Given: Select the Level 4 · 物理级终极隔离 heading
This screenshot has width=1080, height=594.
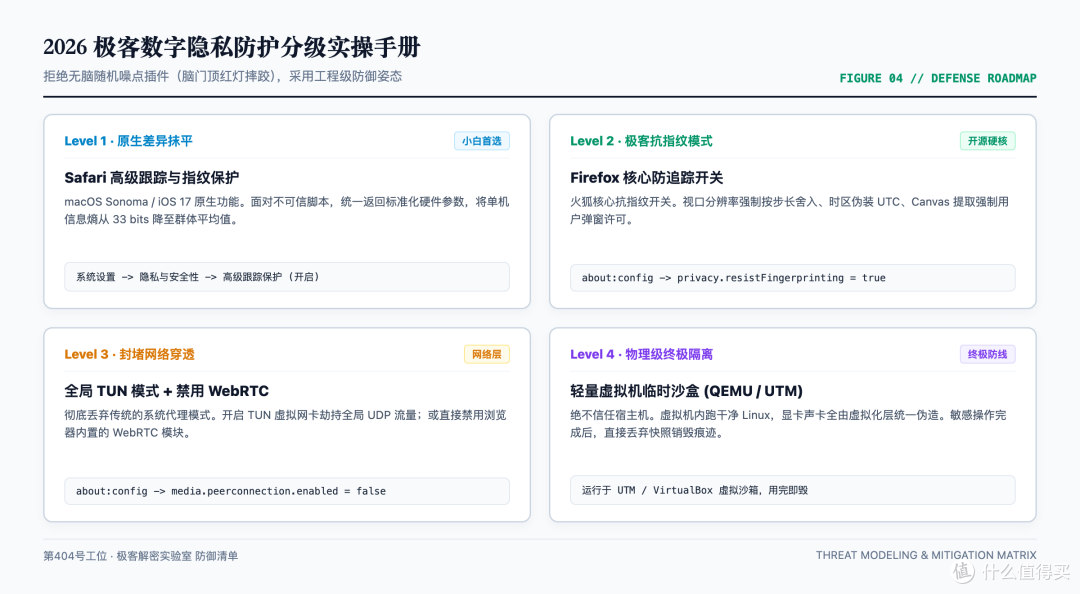Looking at the screenshot, I should pos(641,354).
